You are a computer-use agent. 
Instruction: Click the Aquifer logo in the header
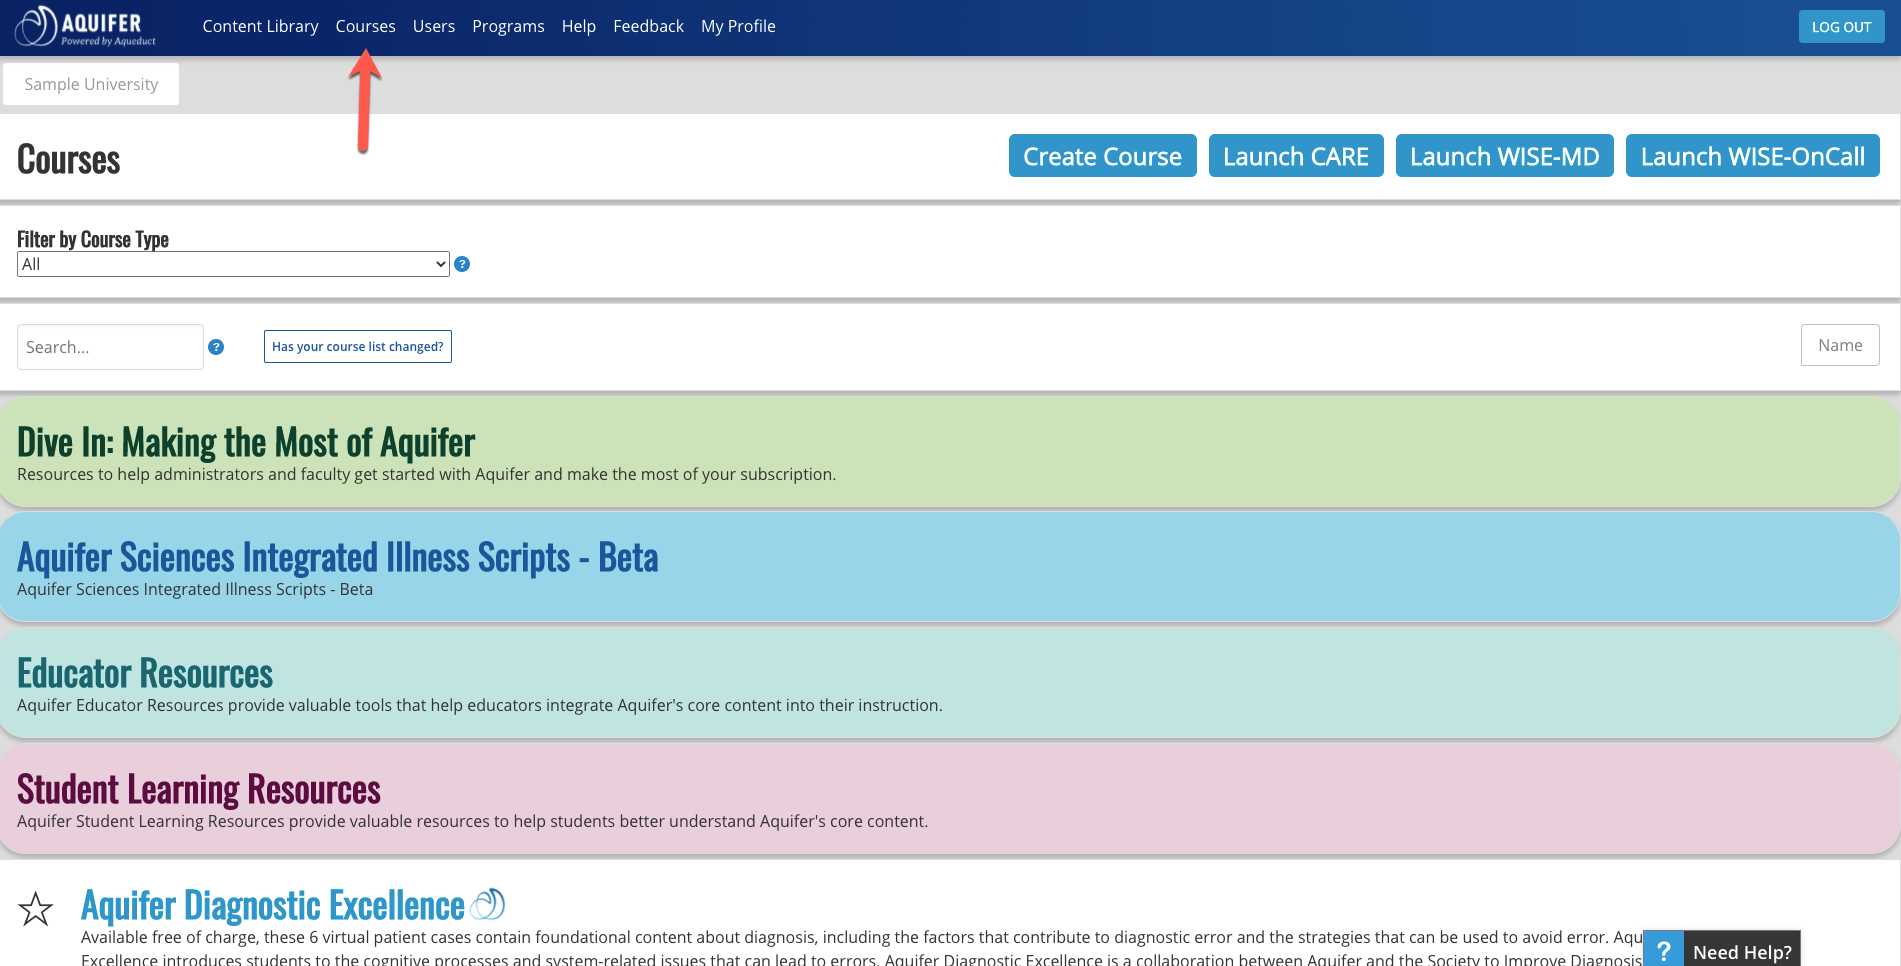86,27
